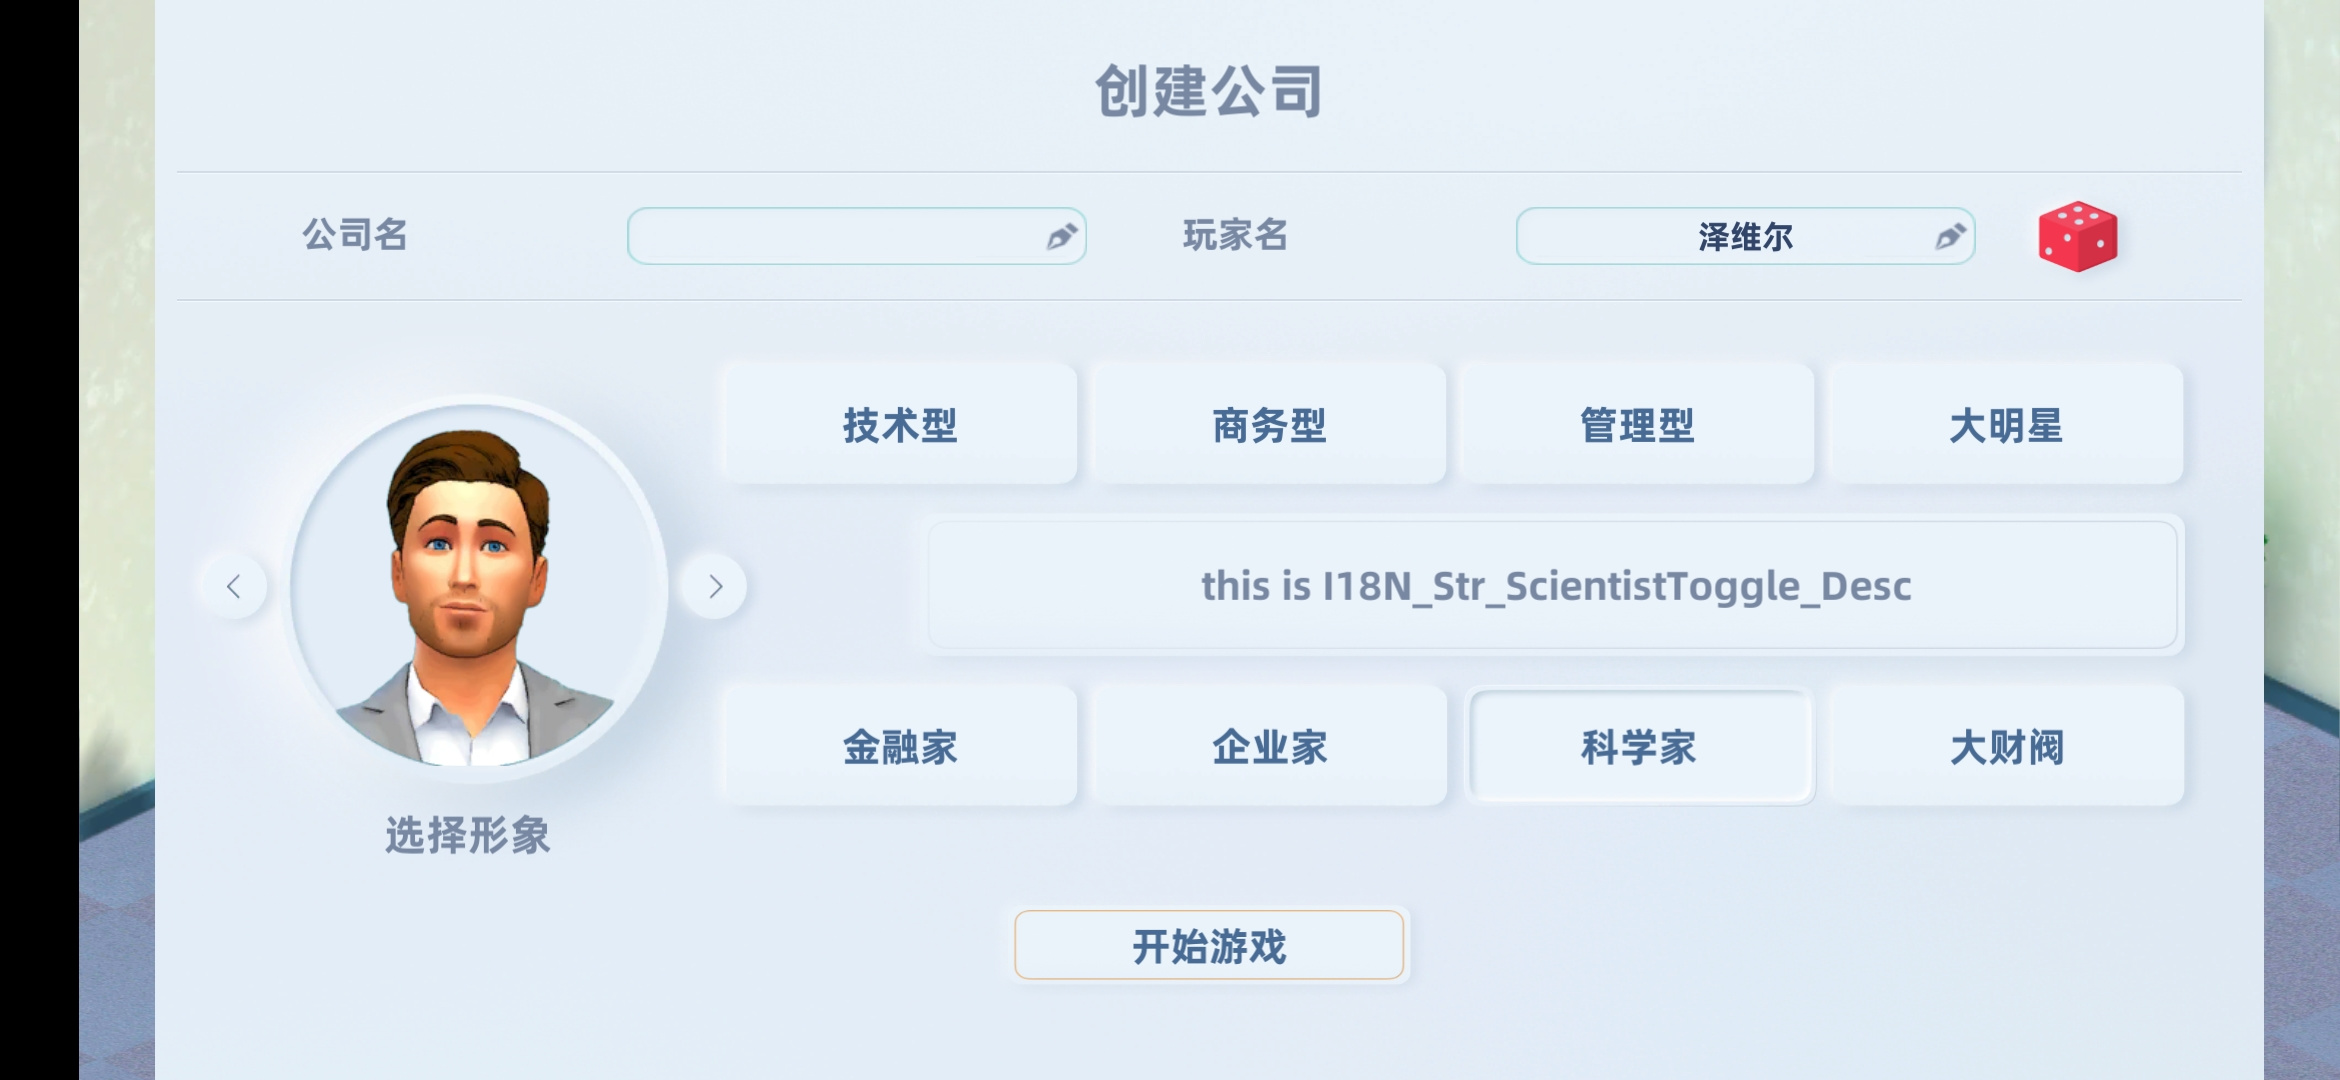This screenshot has height=1080, width=2340.
Task: Toggle the selected 科学家 option
Action: tap(1637, 746)
